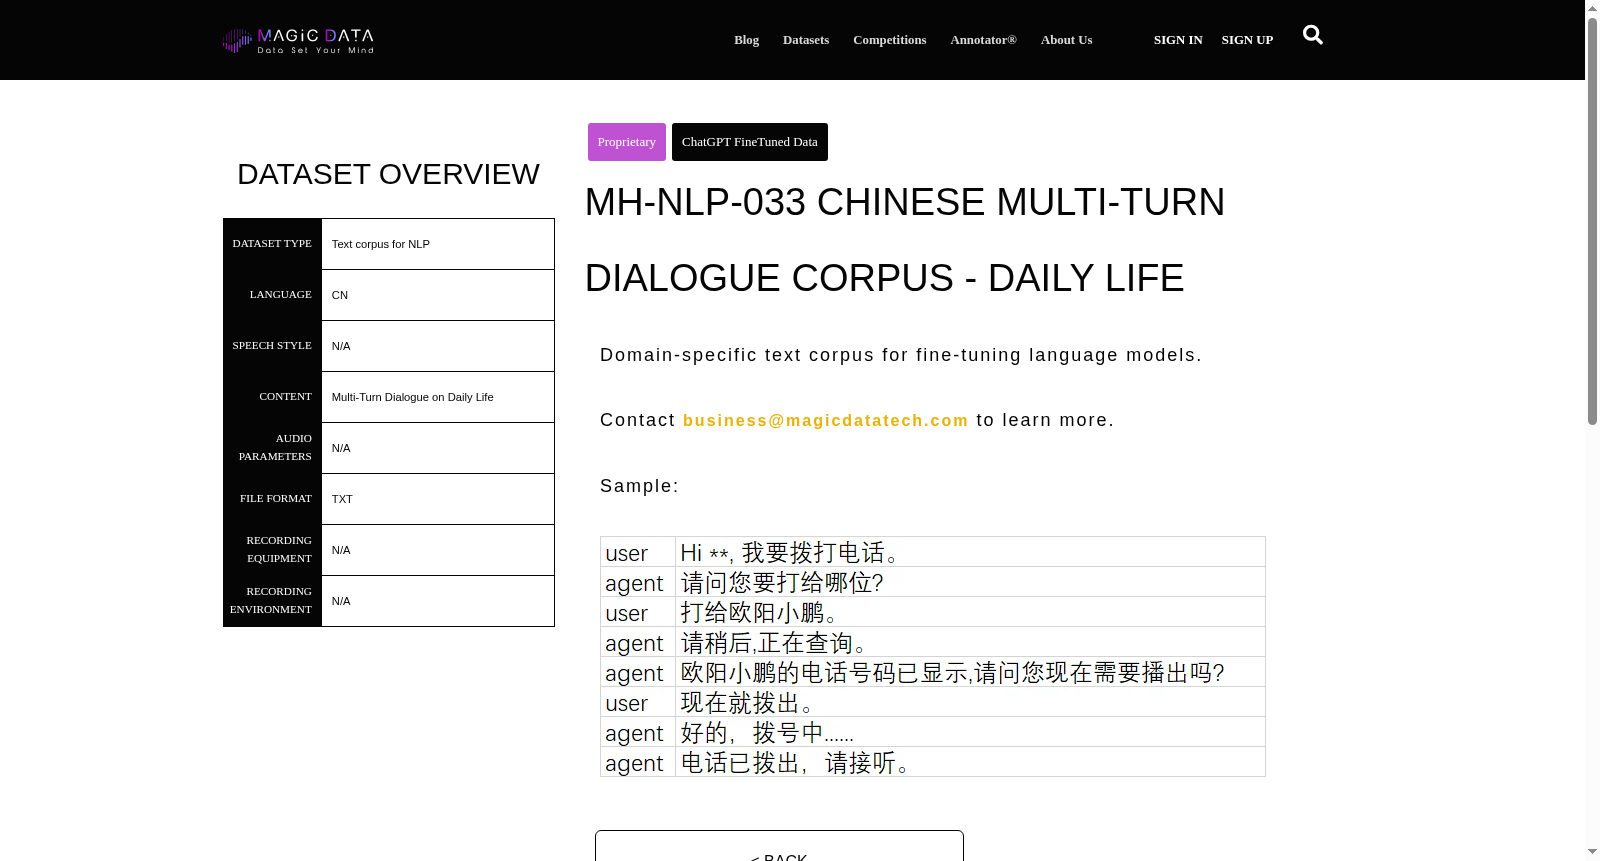Open the Competitions menu item

click(x=890, y=40)
